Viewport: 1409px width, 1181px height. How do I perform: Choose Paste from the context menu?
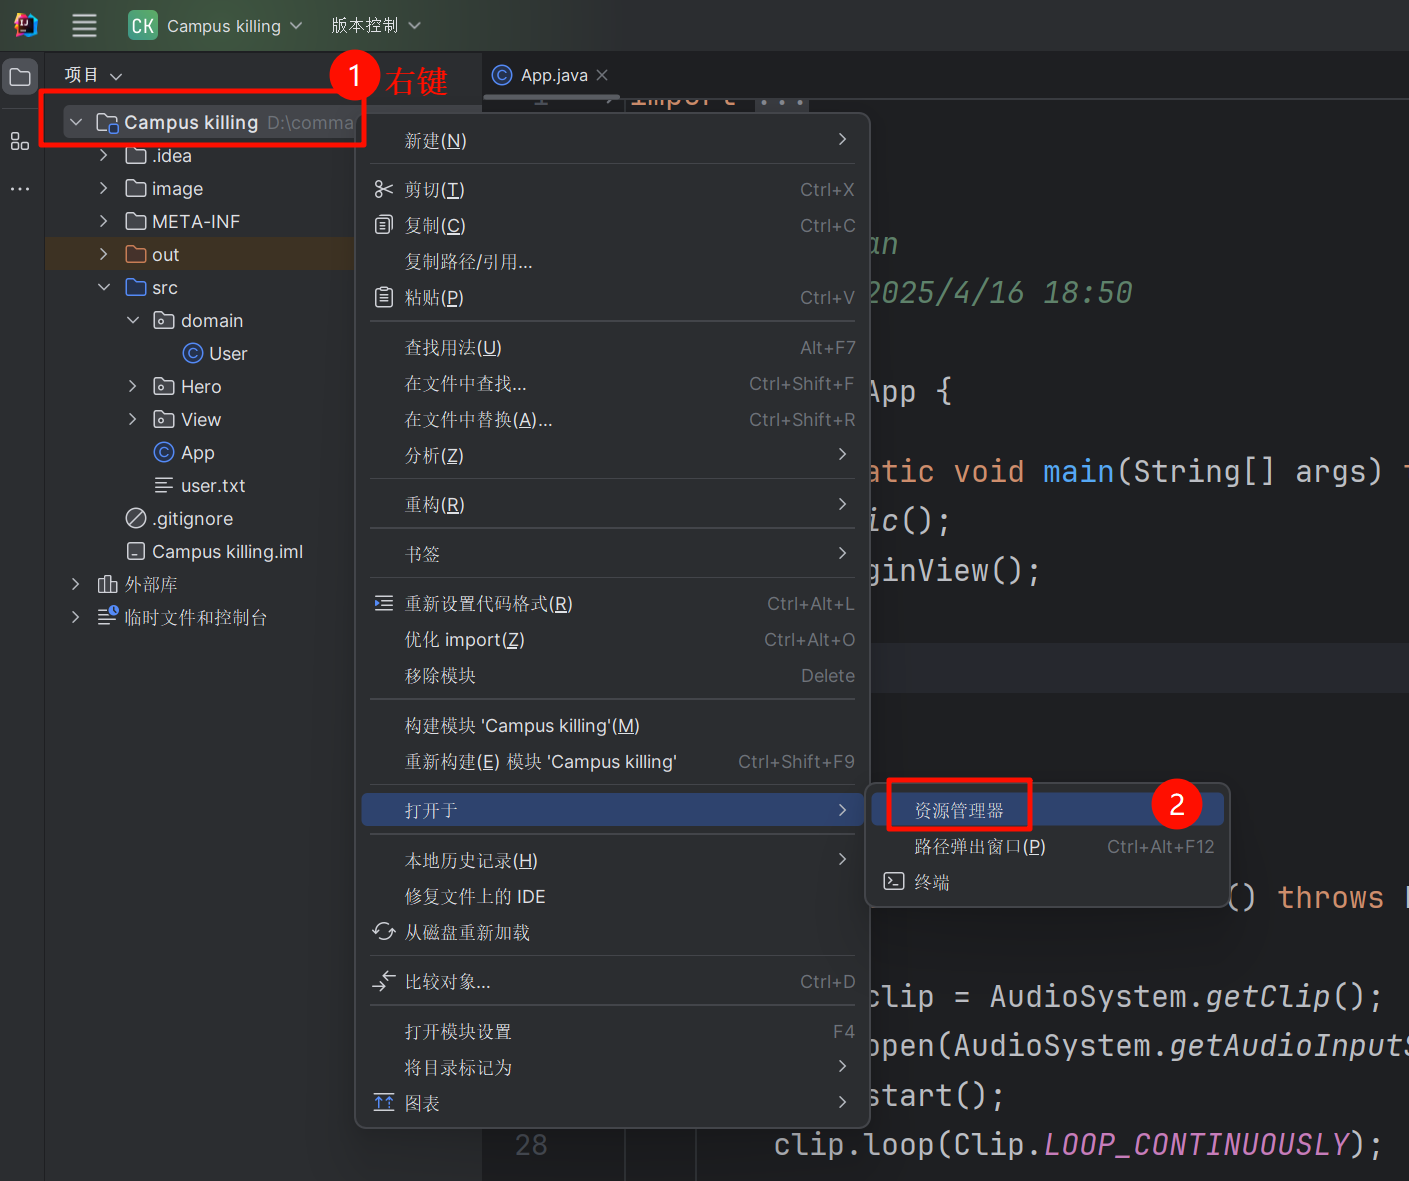[434, 298]
